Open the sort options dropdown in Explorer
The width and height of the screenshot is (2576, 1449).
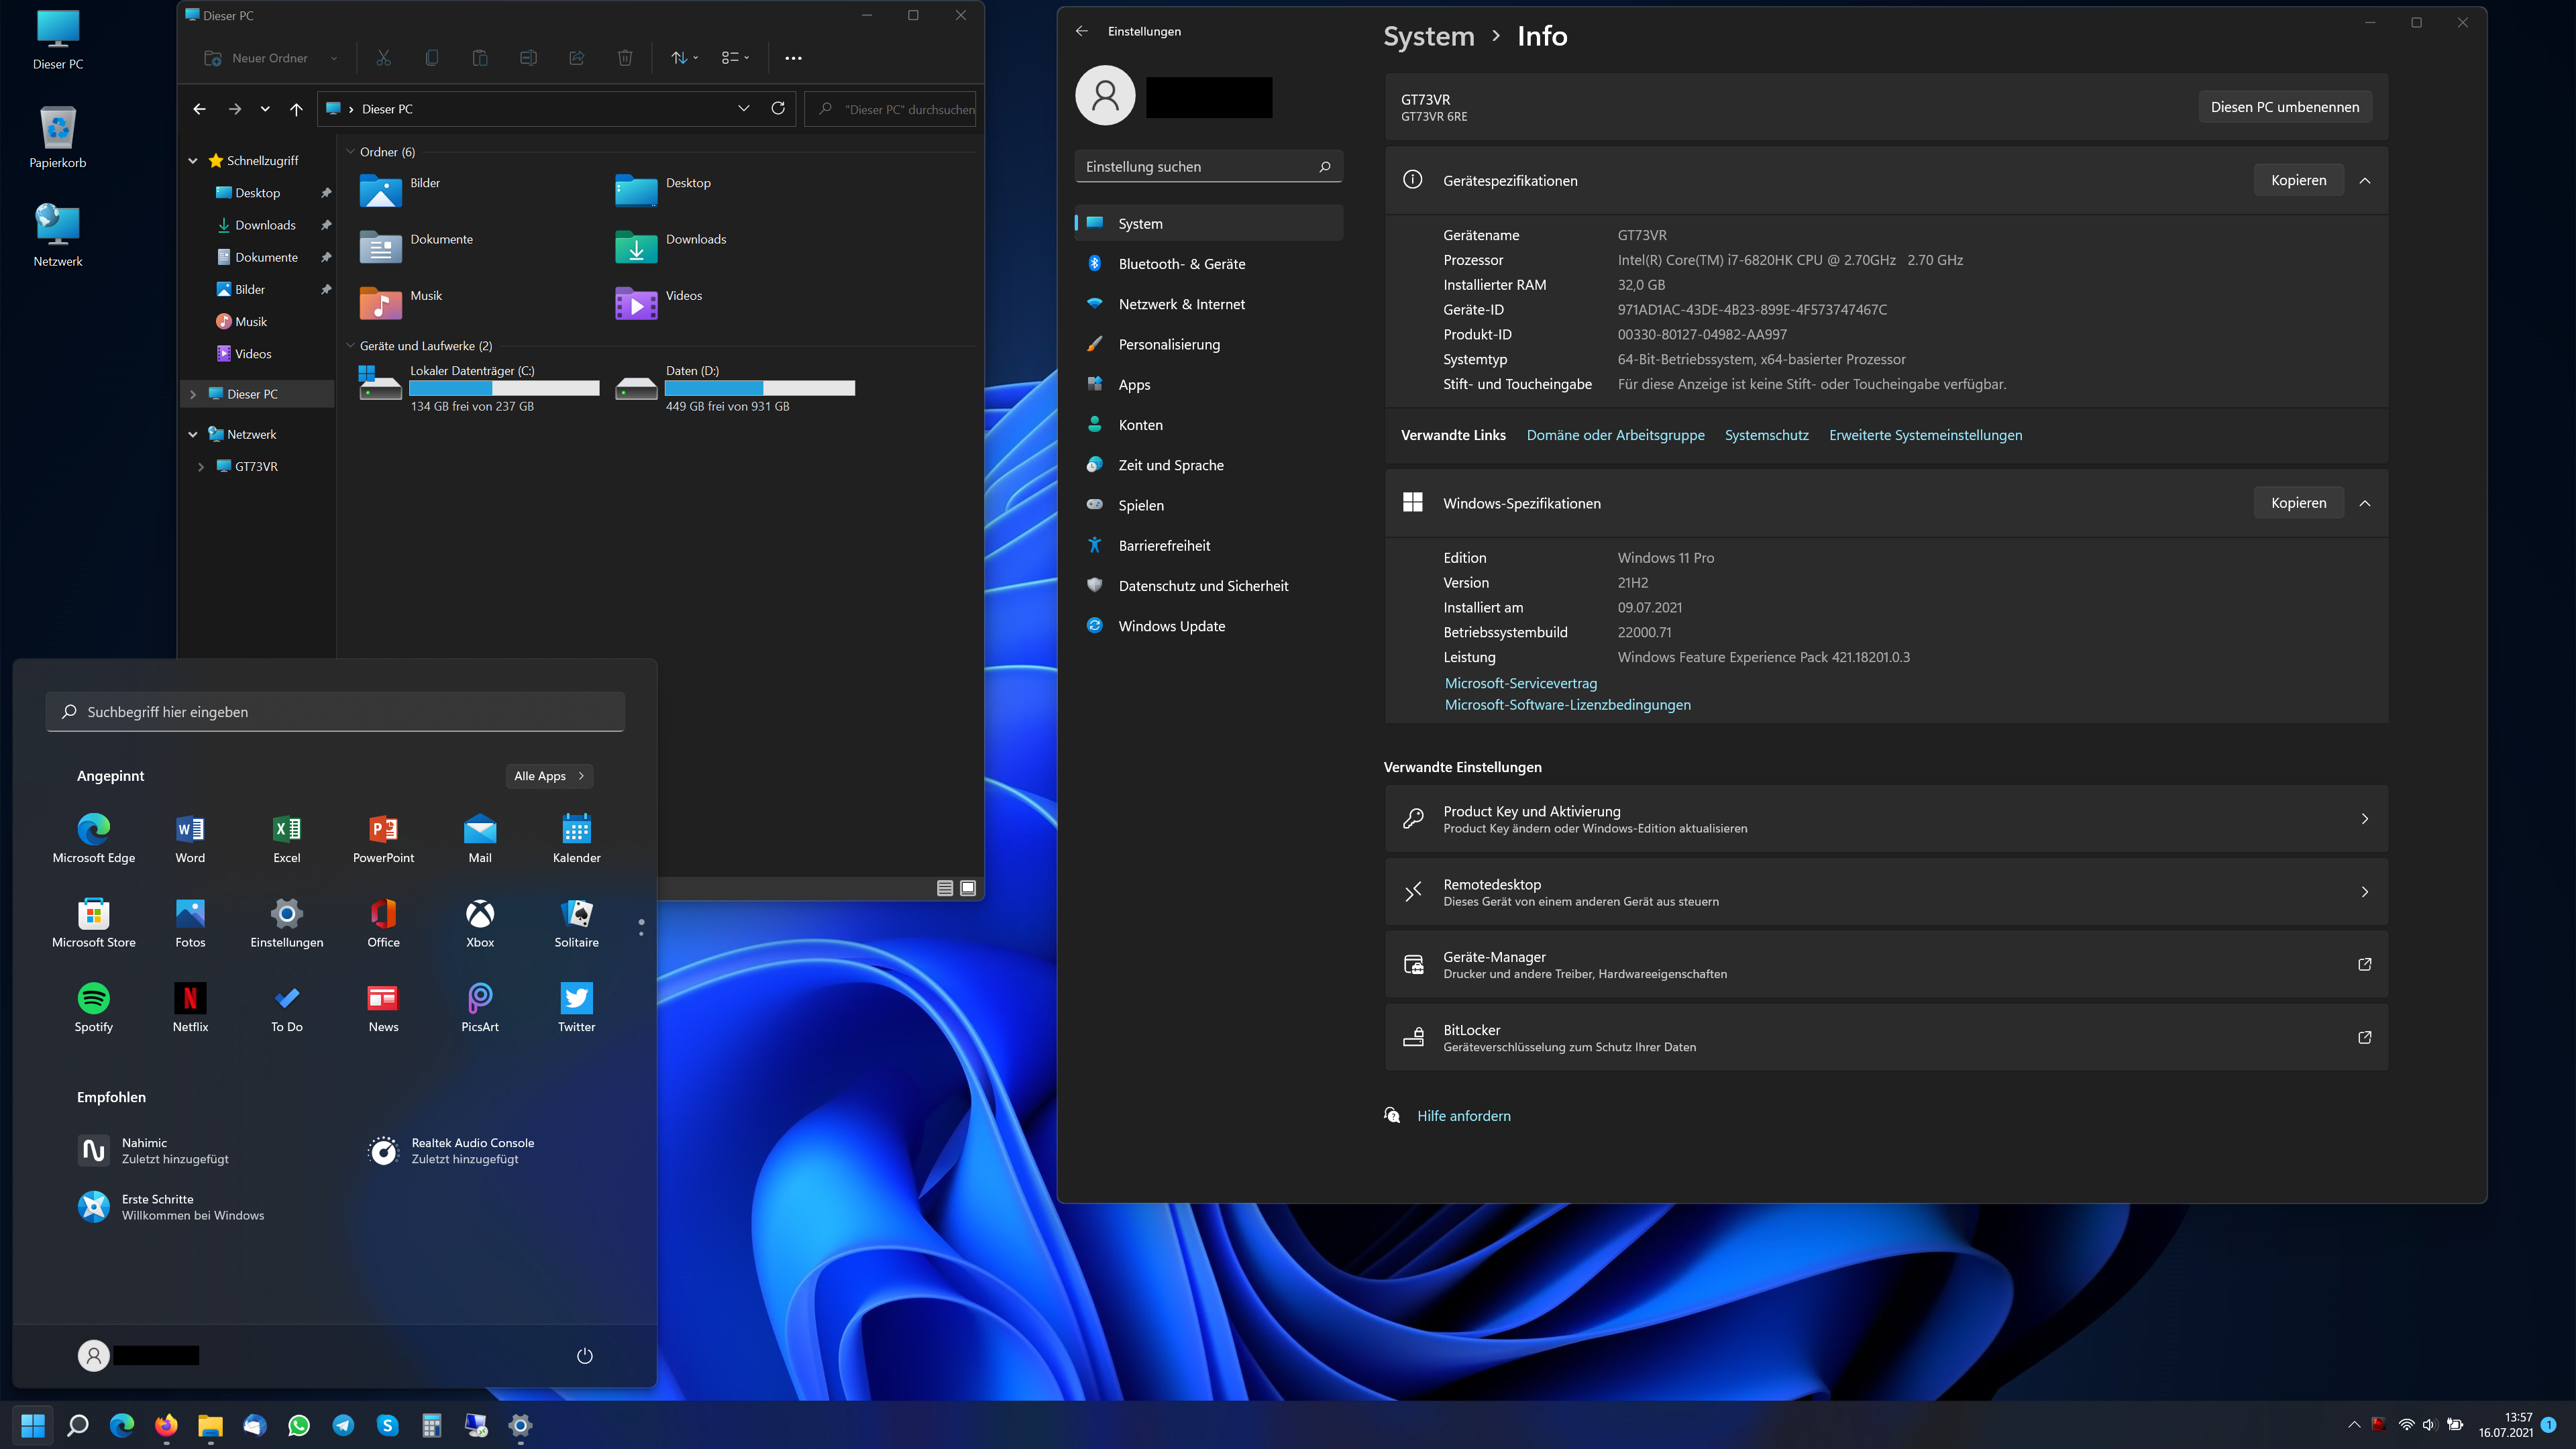click(x=684, y=58)
